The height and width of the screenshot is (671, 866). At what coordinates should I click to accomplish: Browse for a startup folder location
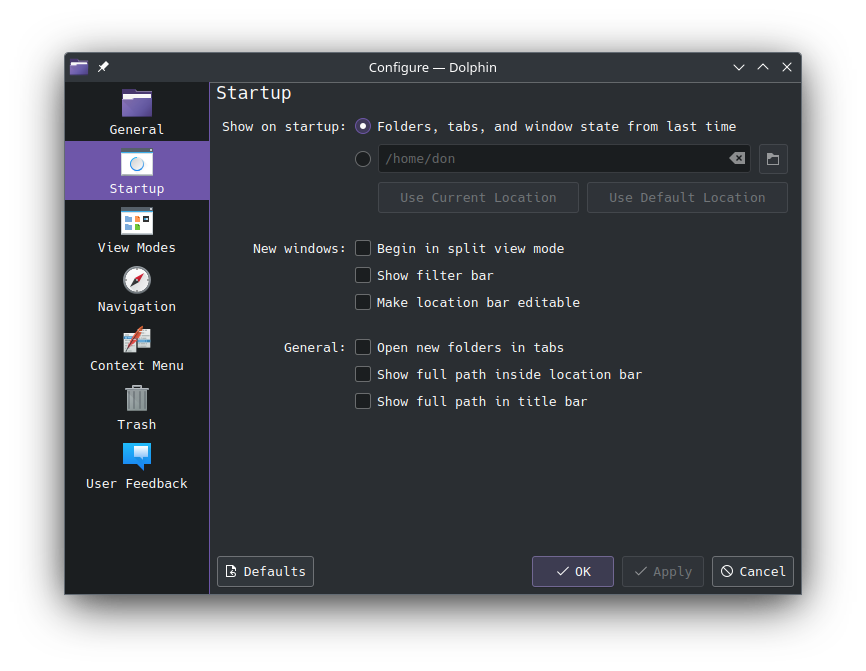pyautogui.click(x=773, y=159)
